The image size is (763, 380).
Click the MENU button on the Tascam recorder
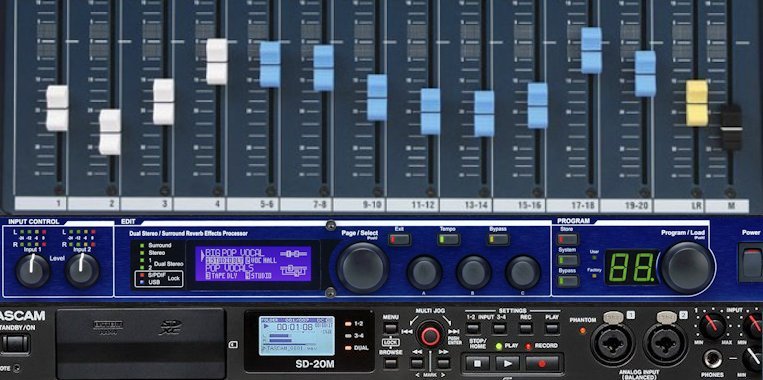390,328
